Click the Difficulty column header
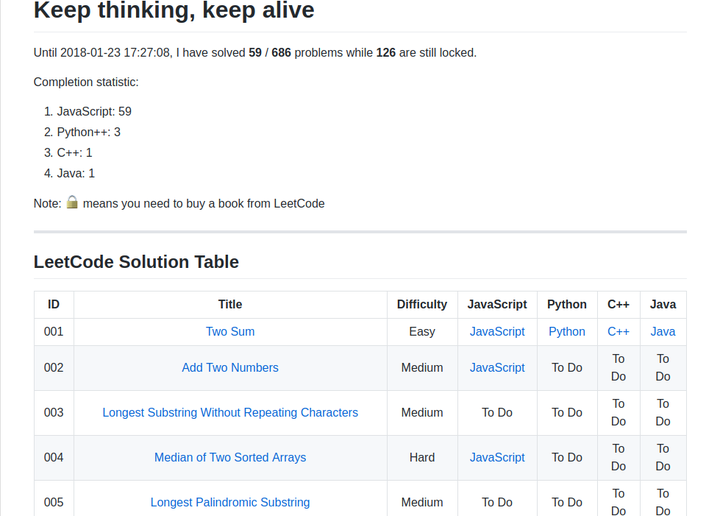Viewport: 720px width, 516px height. click(x=422, y=304)
